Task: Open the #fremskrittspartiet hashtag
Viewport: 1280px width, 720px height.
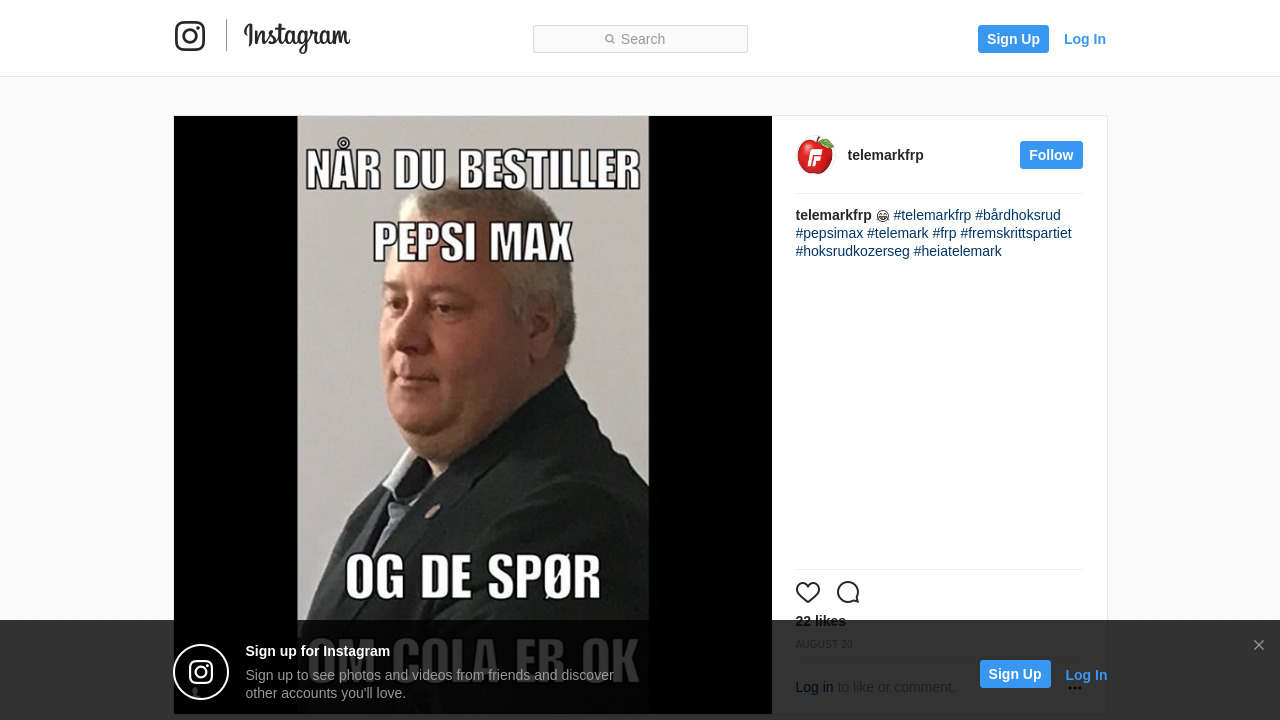Action: pos(1016,233)
